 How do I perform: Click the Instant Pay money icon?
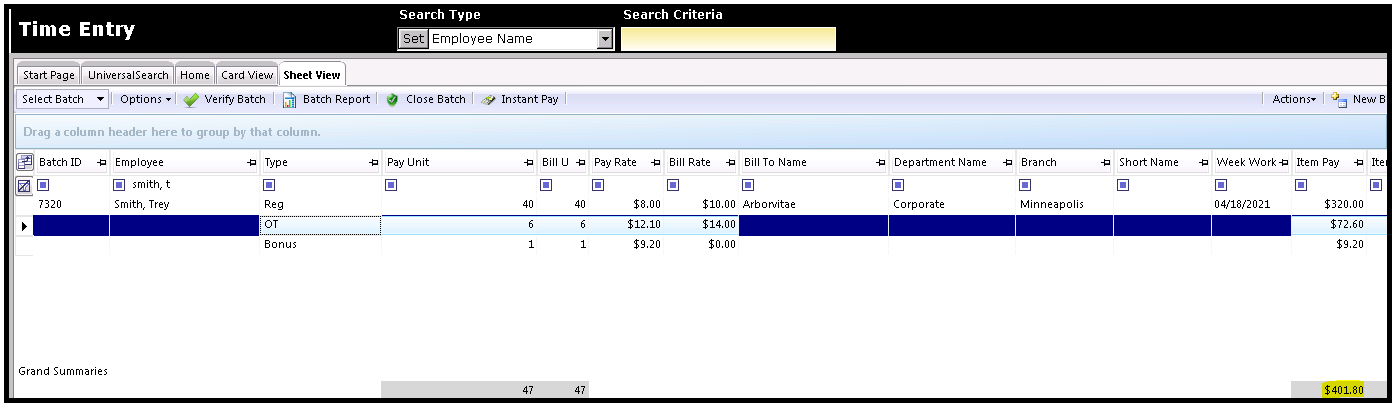pyautogui.click(x=488, y=100)
